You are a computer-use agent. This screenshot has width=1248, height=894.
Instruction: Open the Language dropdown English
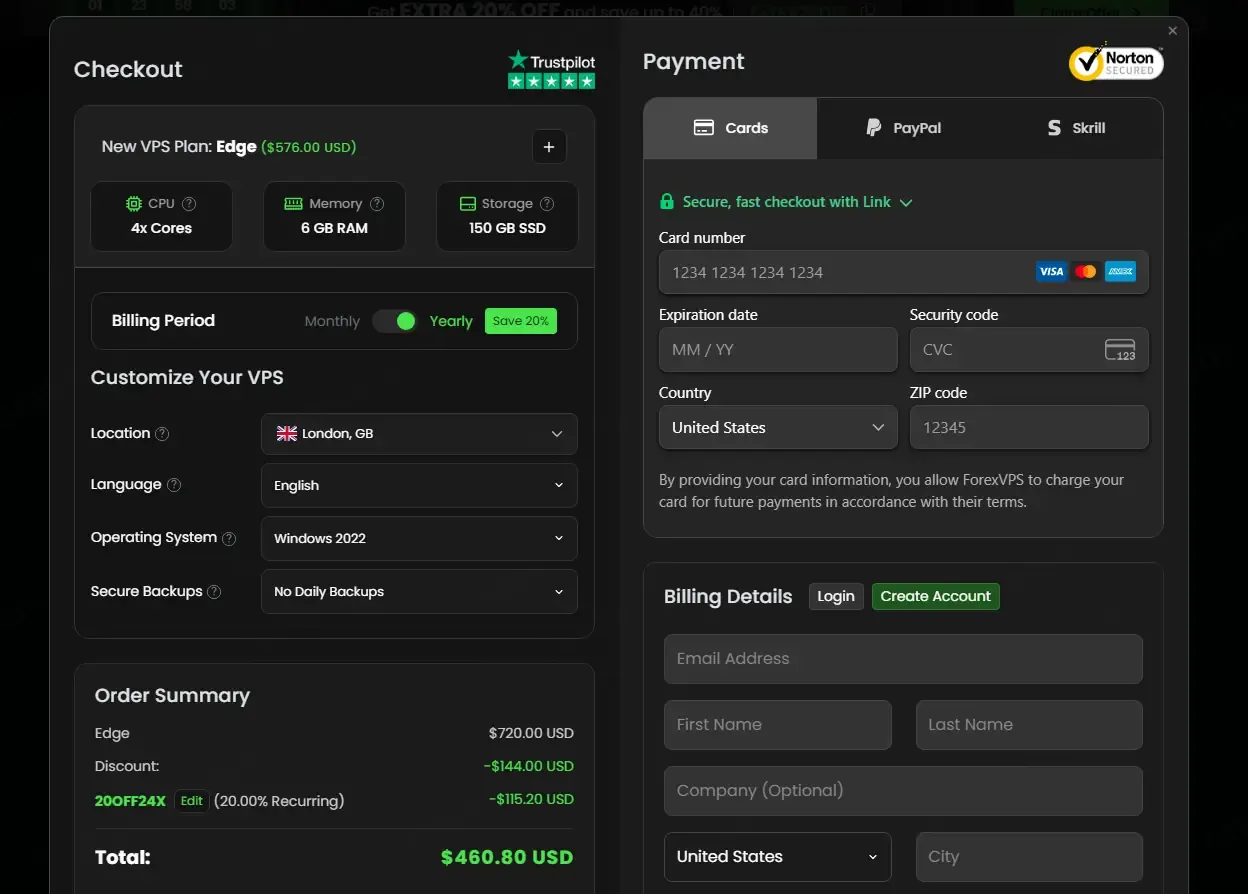click(x=419, y=485)
